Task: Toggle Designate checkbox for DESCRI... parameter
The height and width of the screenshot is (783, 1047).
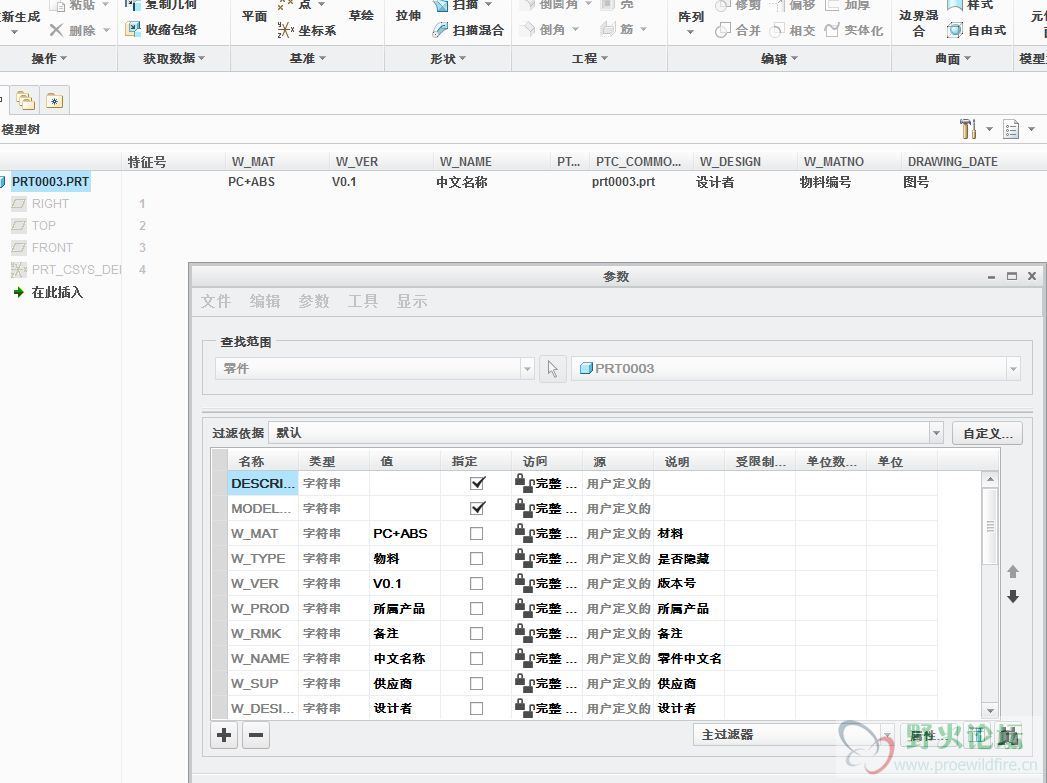Action: (x=477, y=483)
